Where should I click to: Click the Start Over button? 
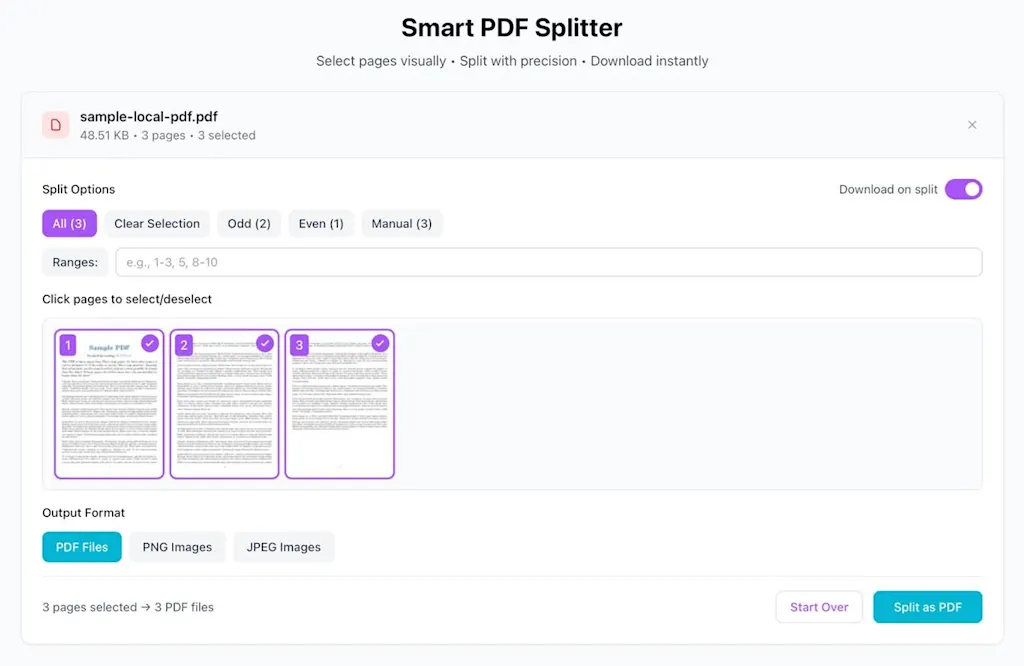coord(819,607)
